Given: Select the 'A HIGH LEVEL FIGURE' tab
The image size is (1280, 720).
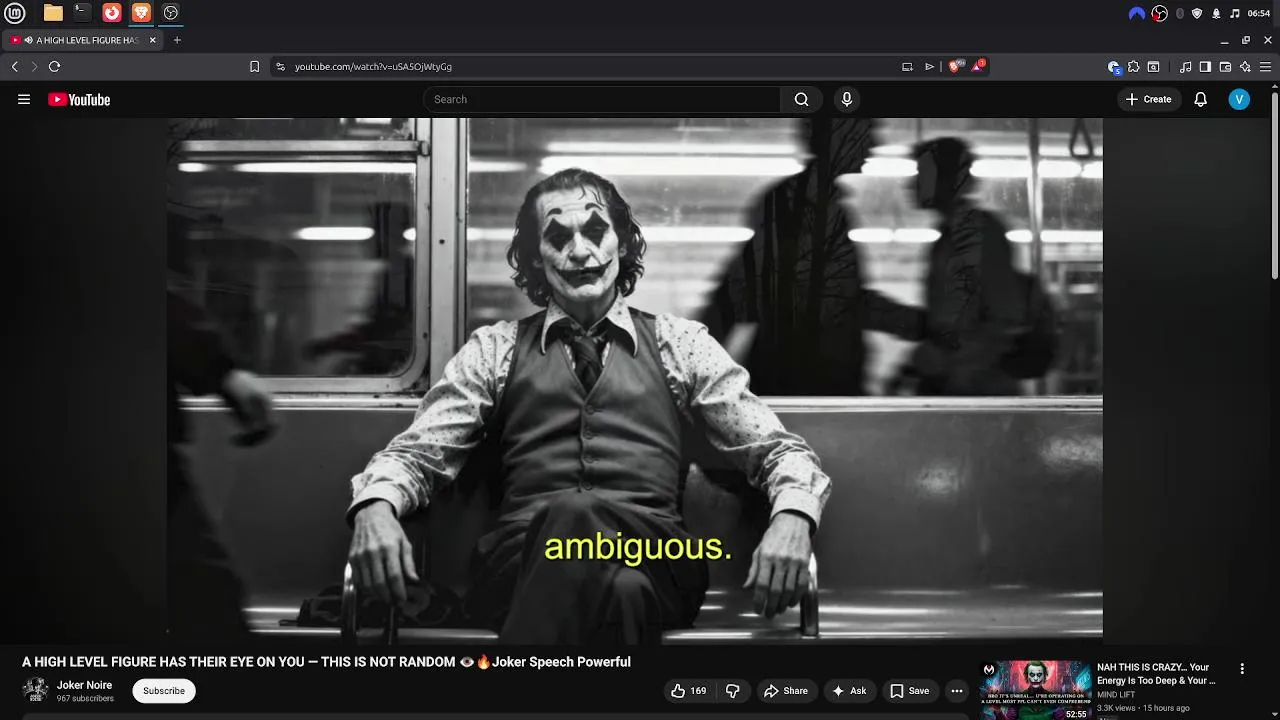Looking at the screenshot, I should coord(83,40).
